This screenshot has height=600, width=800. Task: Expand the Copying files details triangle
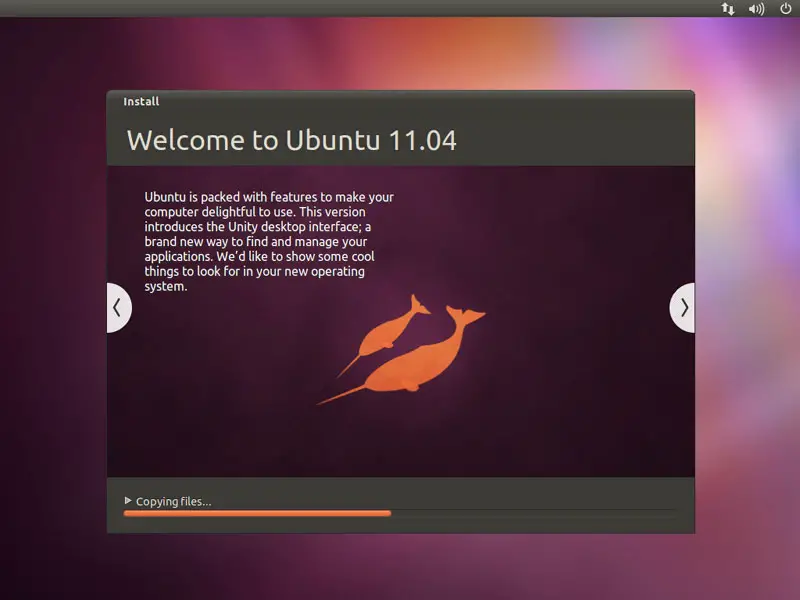tap(128, 501)
